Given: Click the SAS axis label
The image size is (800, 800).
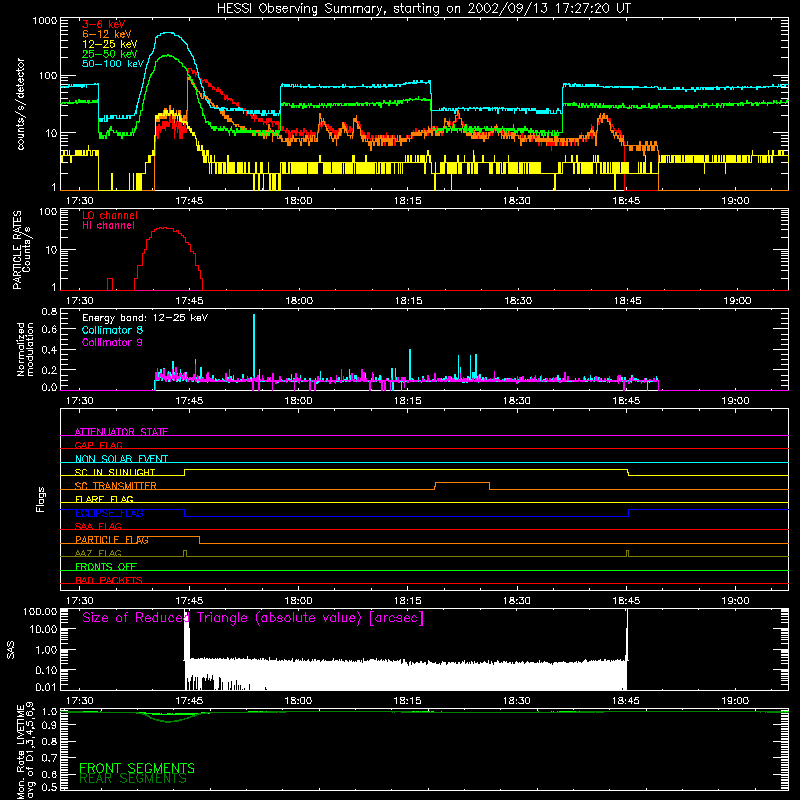Looking at the screenshot, I should [11, 650].
